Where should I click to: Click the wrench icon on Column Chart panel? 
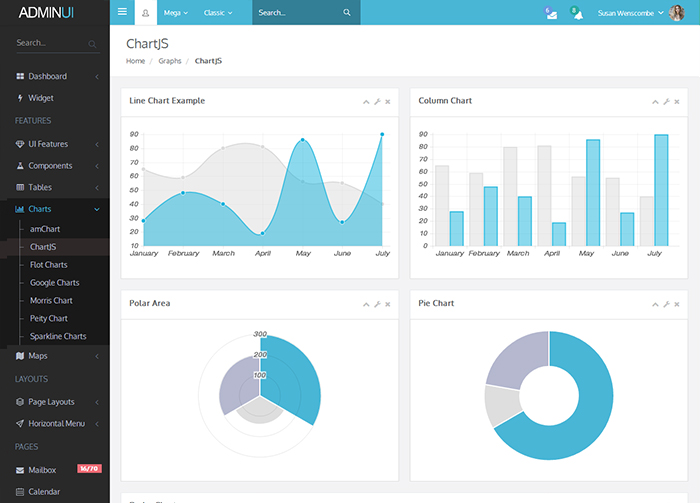tap(666, 102)
